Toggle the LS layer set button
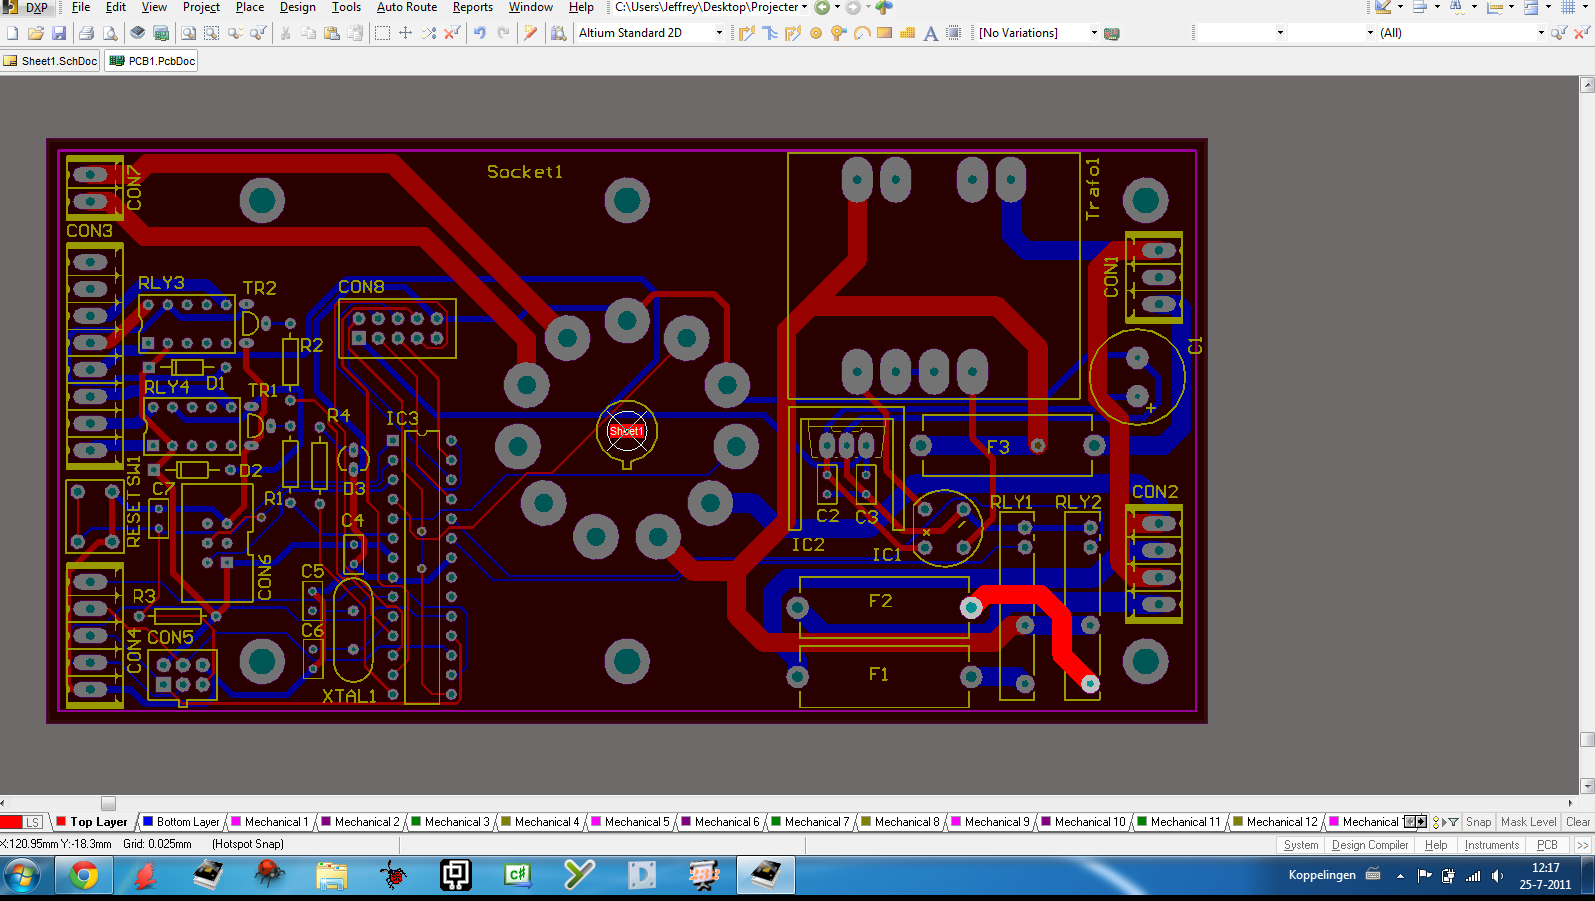This screenshot has height=901, width=1595. pyautogui.click(x=32, y=822)
